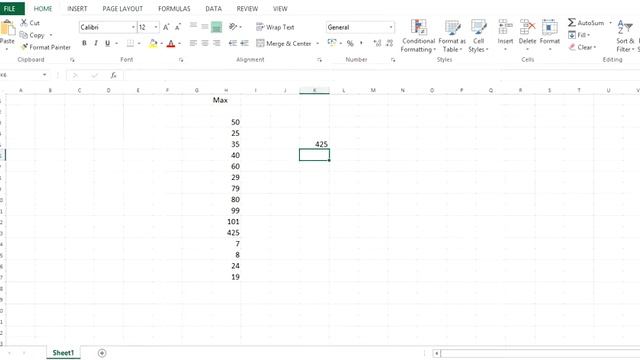Open Font dialog launcher
The height and width of the screenshot is (360, 640).
181,60
